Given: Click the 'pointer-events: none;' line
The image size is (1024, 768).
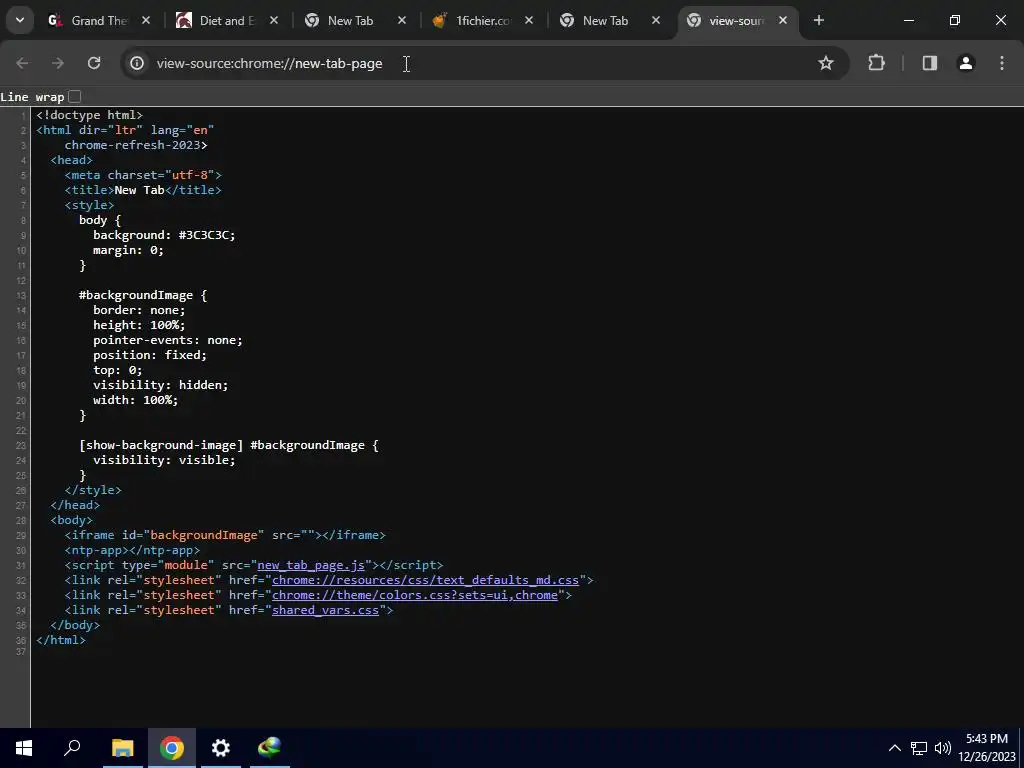Looking at the screenshot, I should point(168,340).
